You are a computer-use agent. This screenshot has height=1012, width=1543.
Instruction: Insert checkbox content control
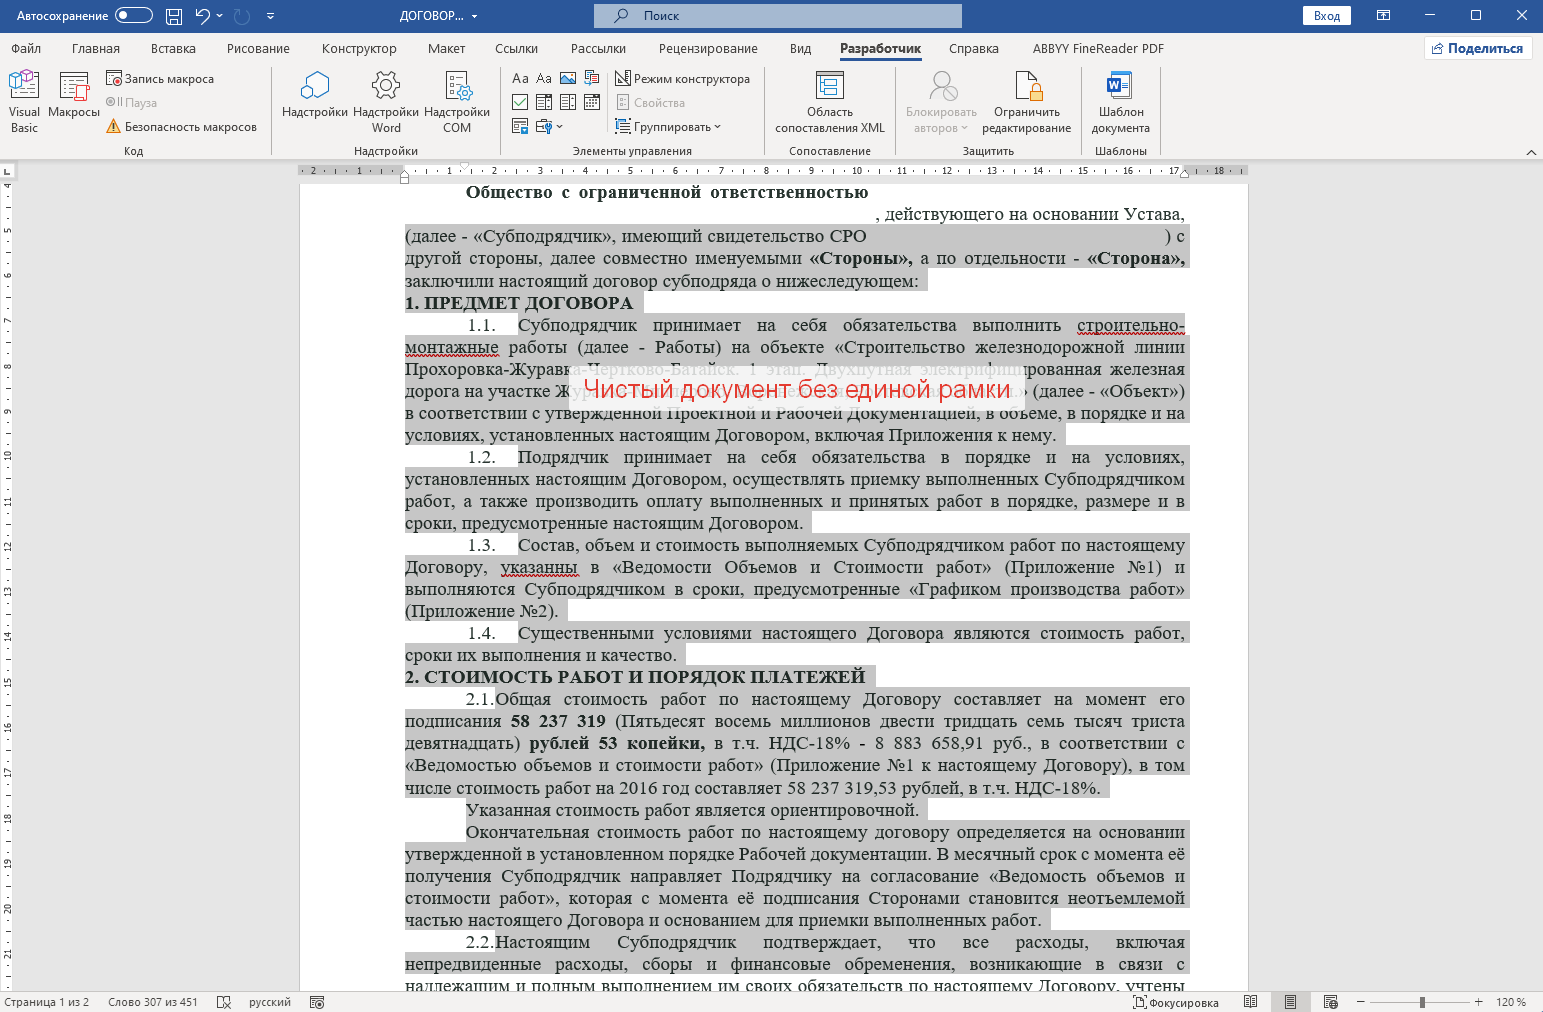pos(520,102)
